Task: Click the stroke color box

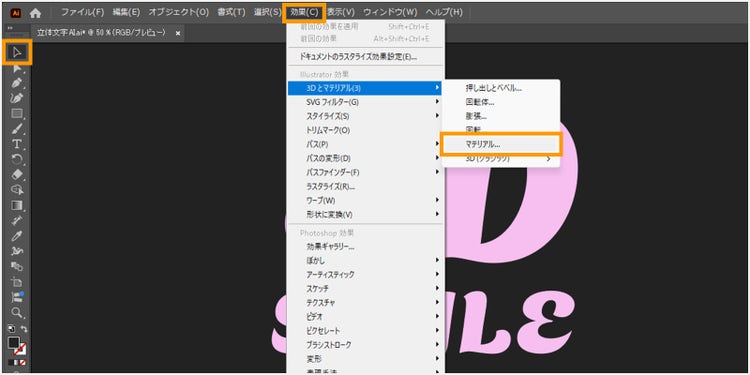Action: coord(21,350)
